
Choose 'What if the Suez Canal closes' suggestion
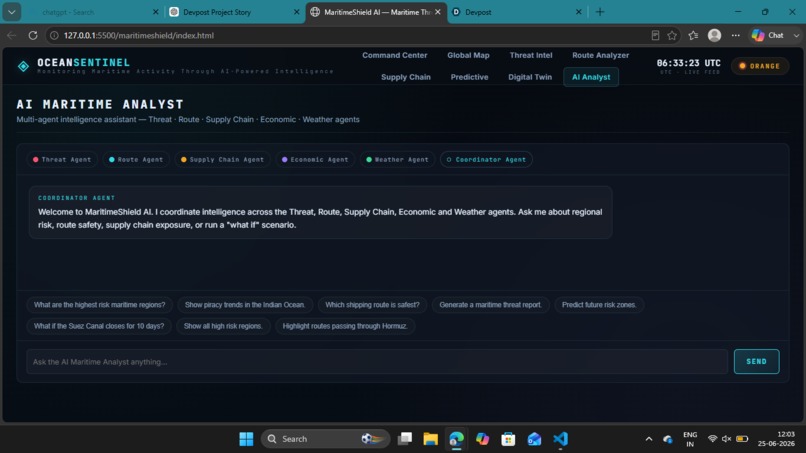click(x=99, y=326)
